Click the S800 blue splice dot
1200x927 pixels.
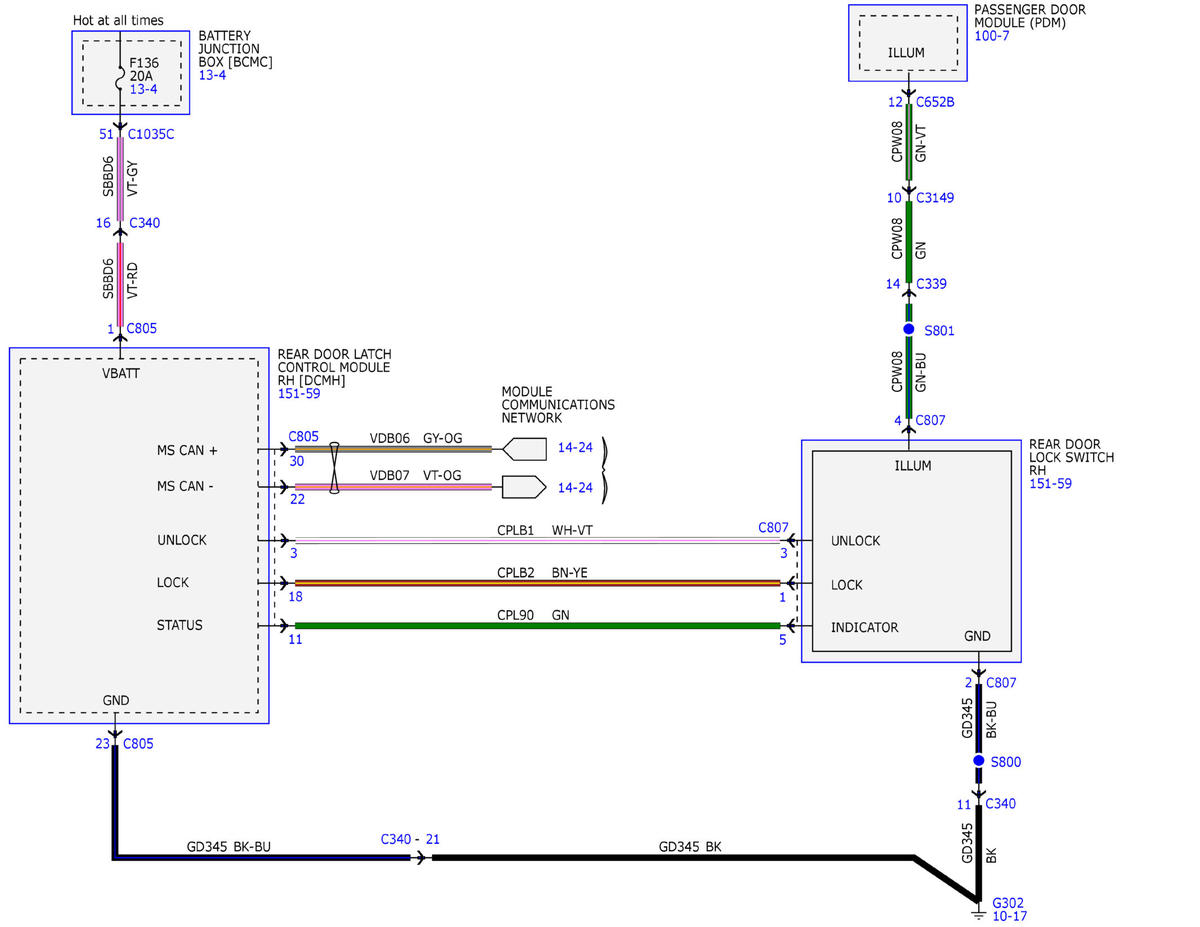tap(979, 762)
